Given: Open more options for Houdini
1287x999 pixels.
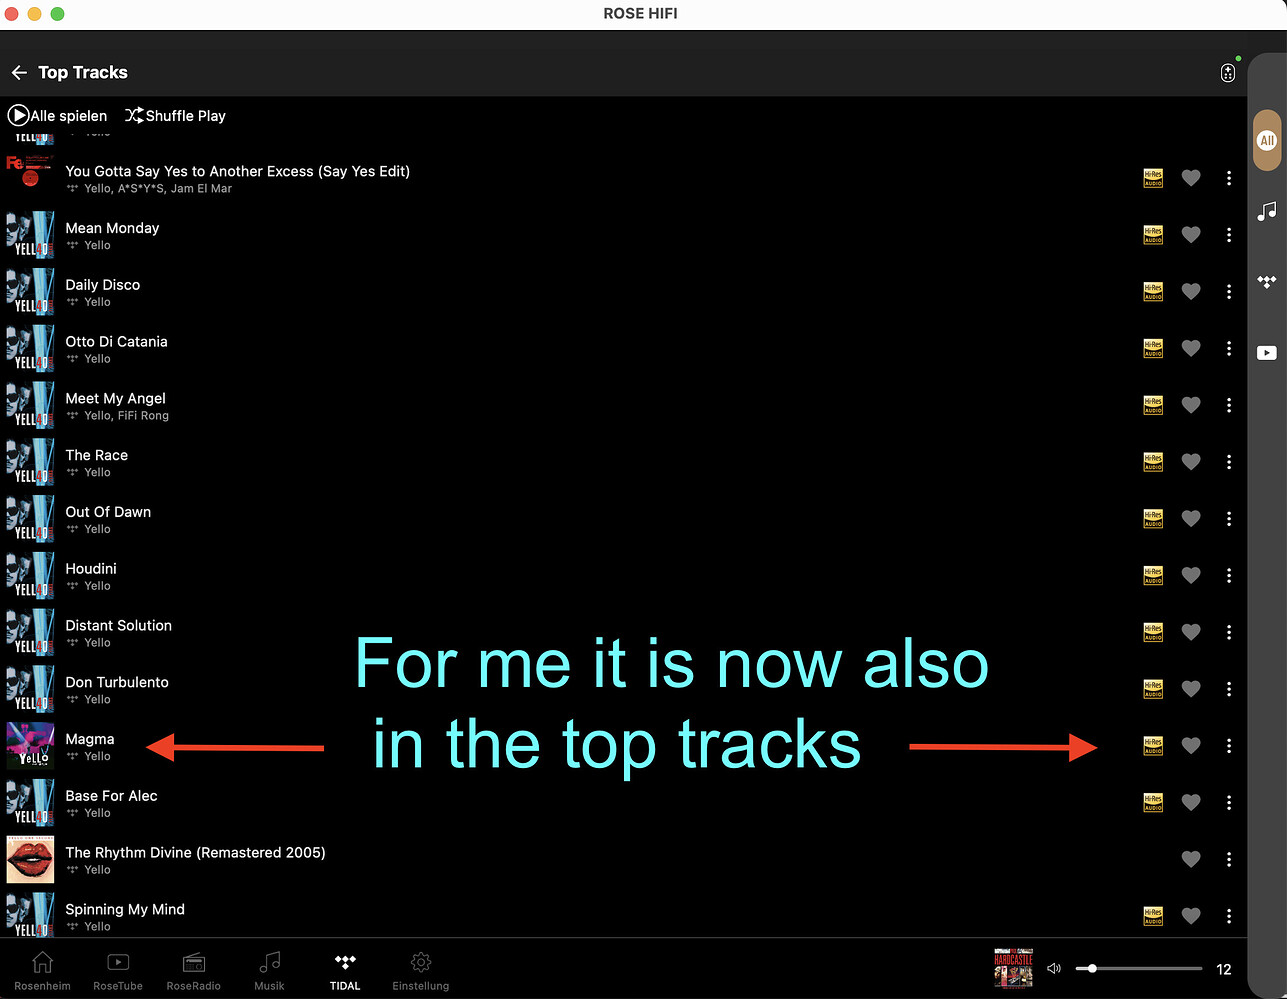Looking at the screenshot, I should click(x=1229, y=575).
